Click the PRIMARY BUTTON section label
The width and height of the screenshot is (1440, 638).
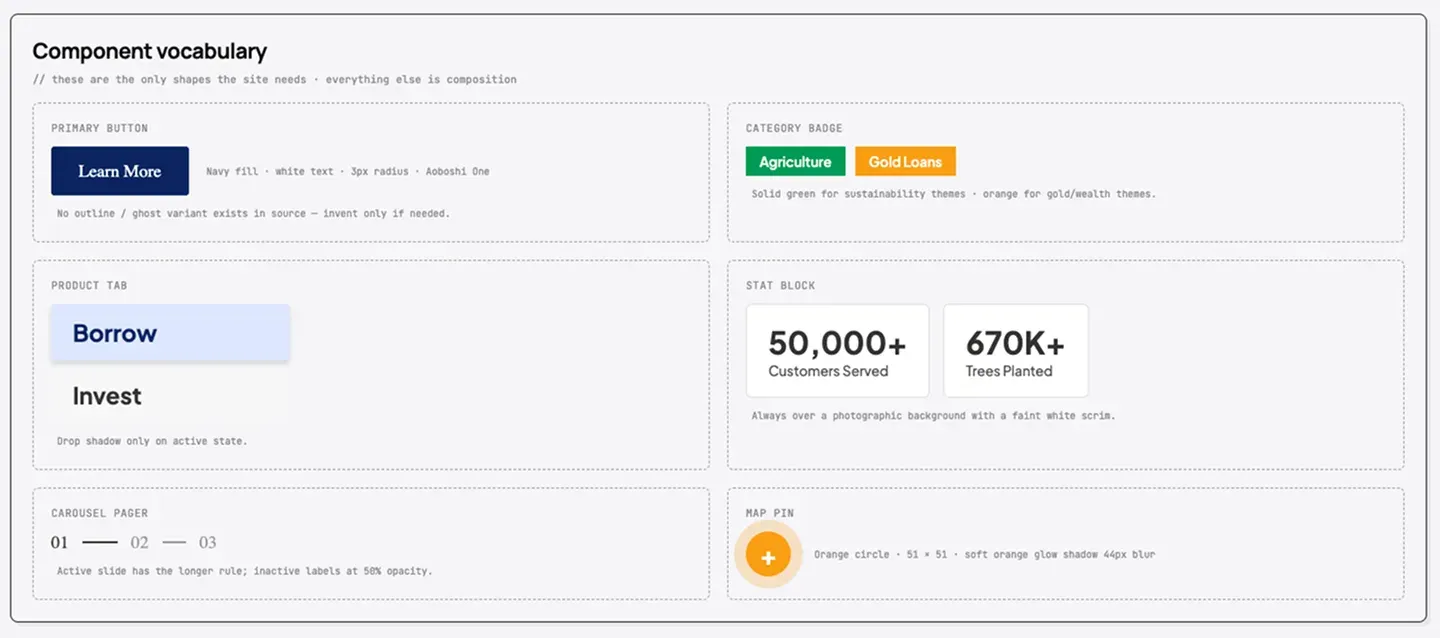pos(100,128)
